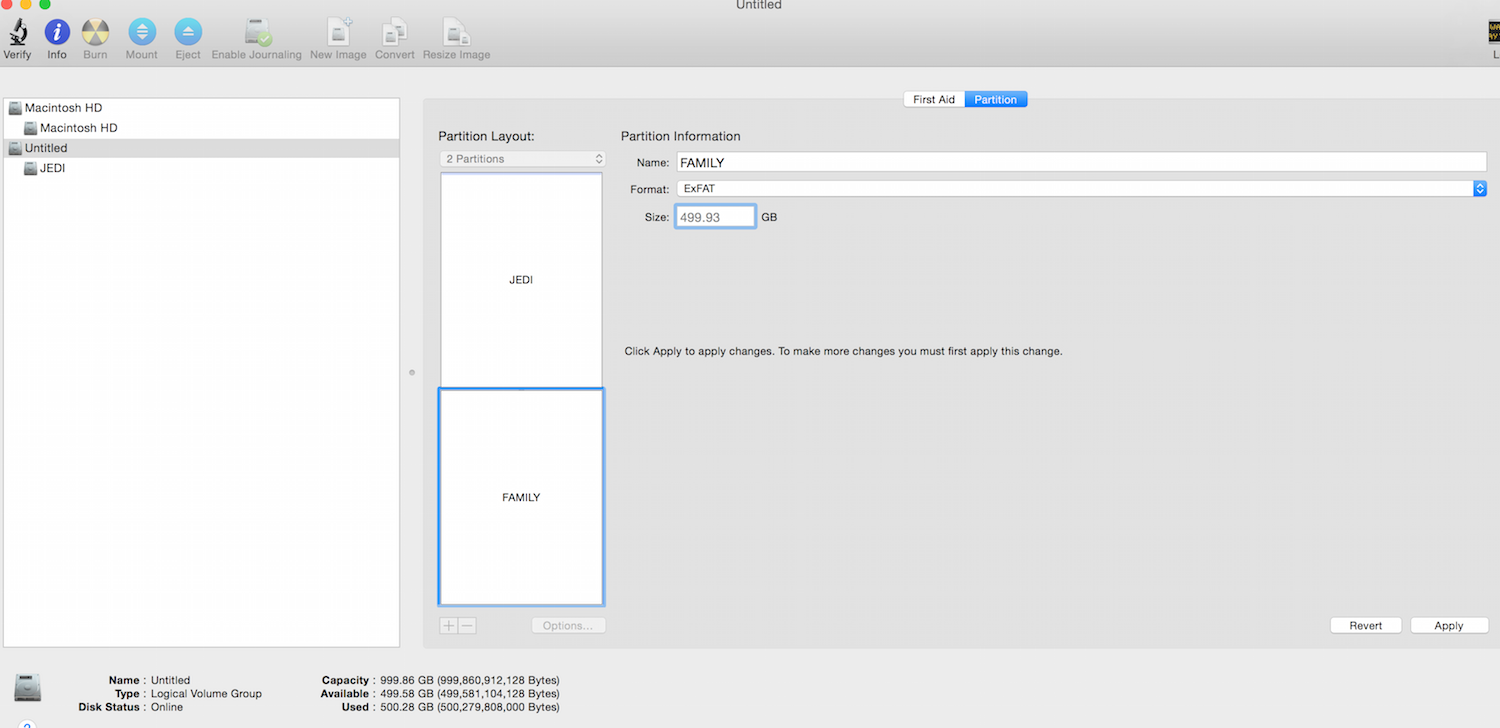Click the add partition plus button
The height and width of the screenshot is (728, 1500).
click(x=449, y=626)
